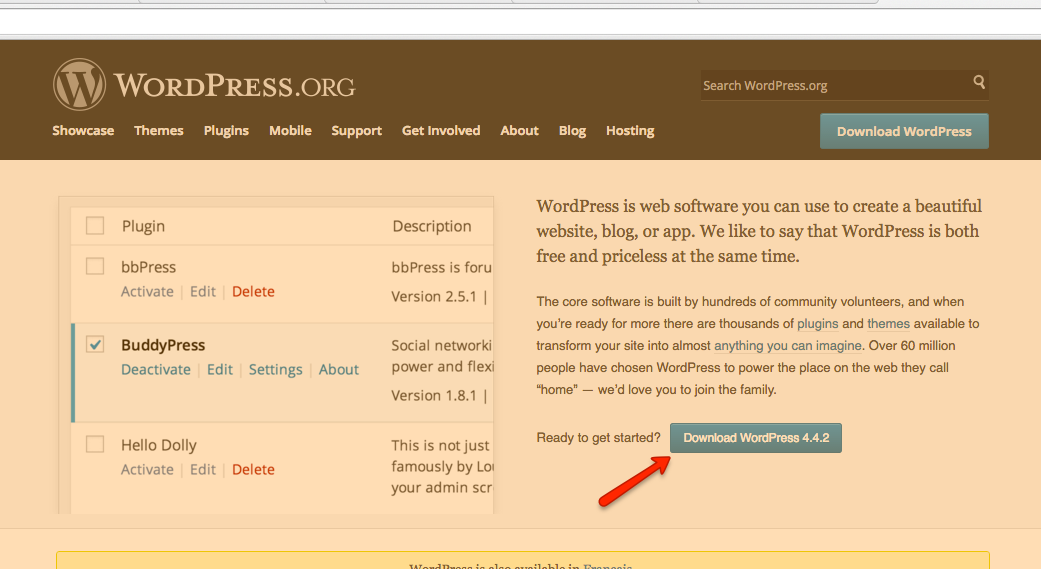Check the bbPress plugin checkbox
Image resolution: width=1041 pixels, height=569 pixels.
(95, 266)
